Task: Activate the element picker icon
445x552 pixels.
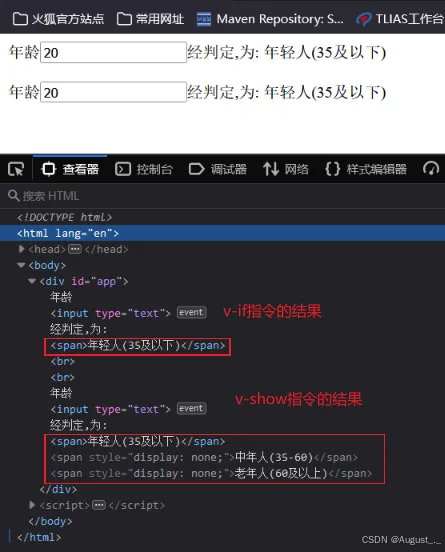Action: tap(16, 169)
